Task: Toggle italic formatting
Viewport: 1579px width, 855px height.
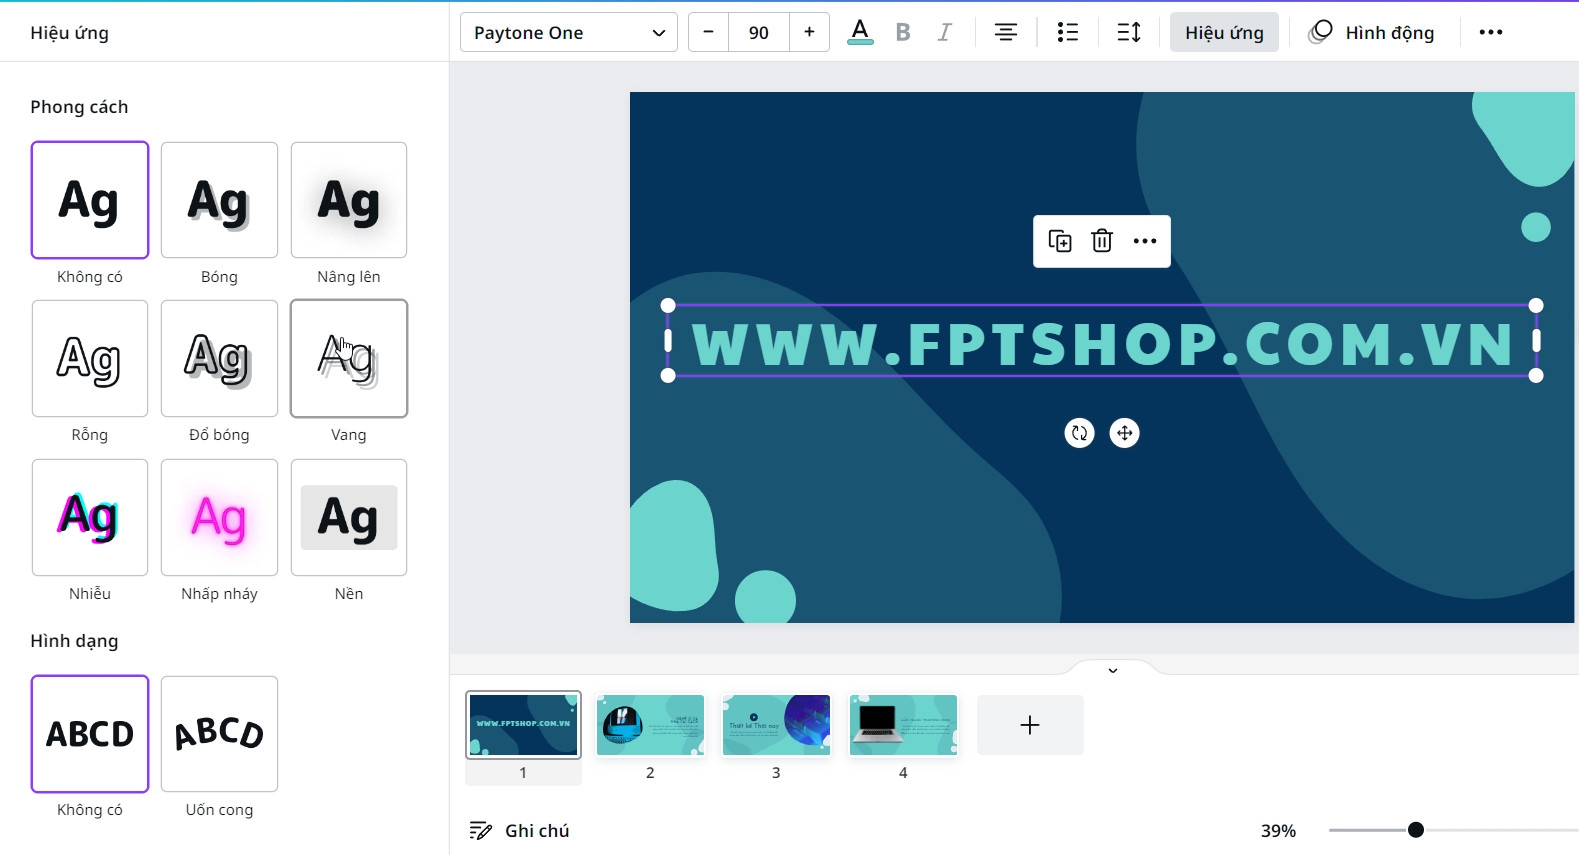Action: [x=944, y=32]
